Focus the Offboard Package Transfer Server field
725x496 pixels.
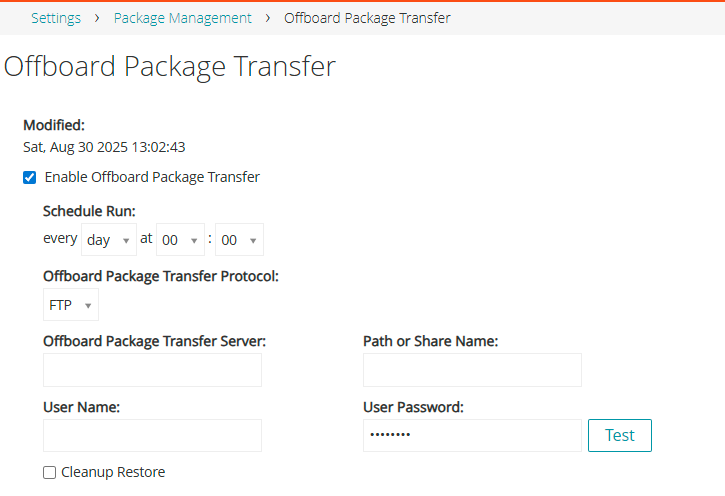152,370
